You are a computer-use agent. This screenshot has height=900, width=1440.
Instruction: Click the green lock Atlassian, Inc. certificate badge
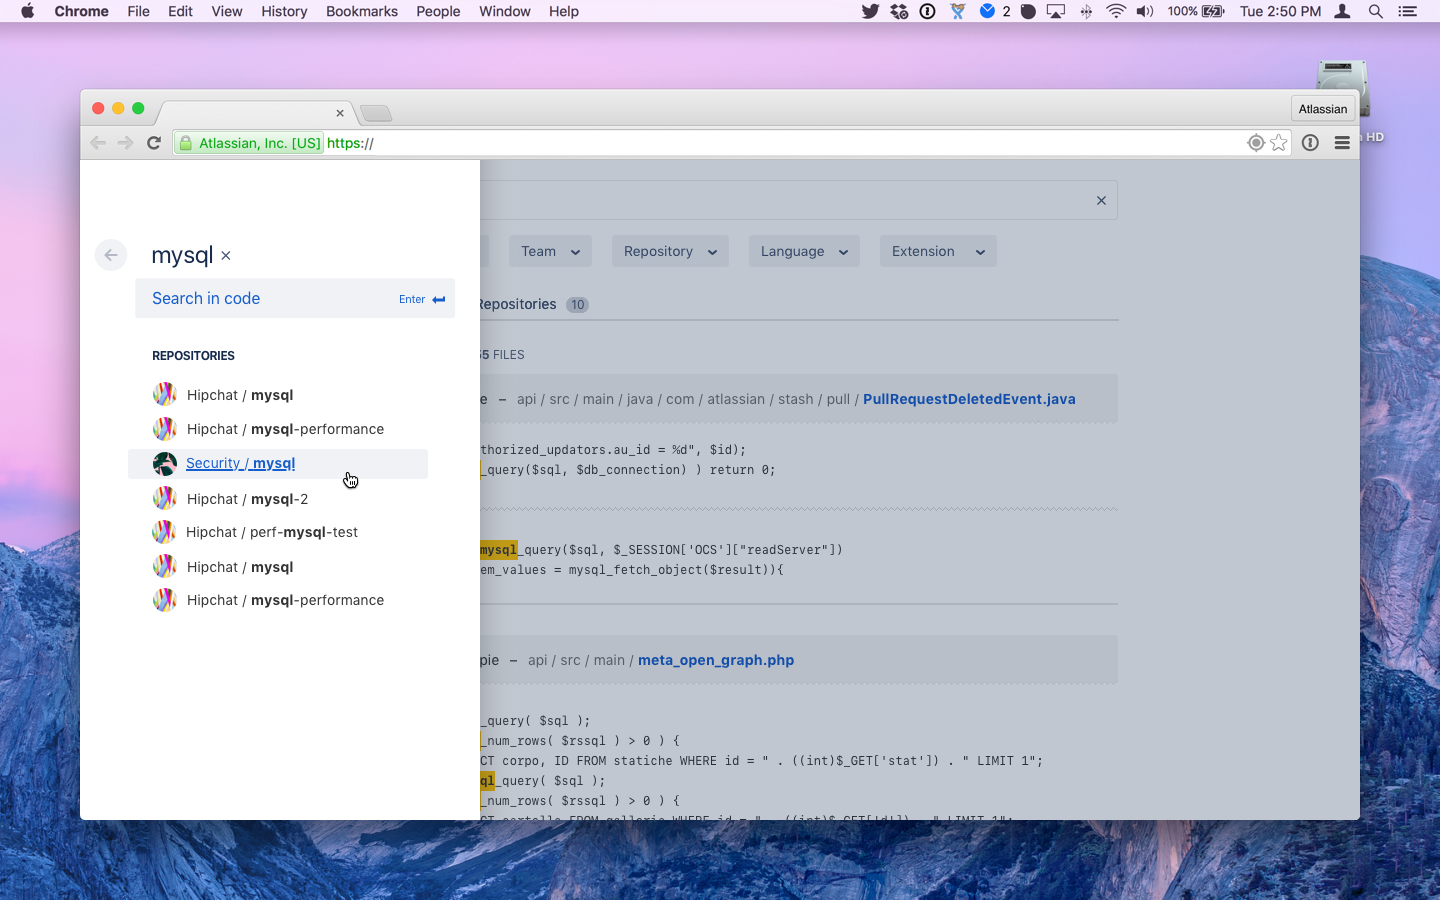(249, 143)
